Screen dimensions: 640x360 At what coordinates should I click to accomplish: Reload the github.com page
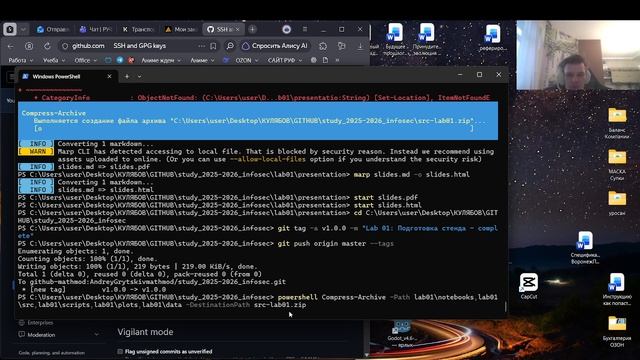click(47, 46)
